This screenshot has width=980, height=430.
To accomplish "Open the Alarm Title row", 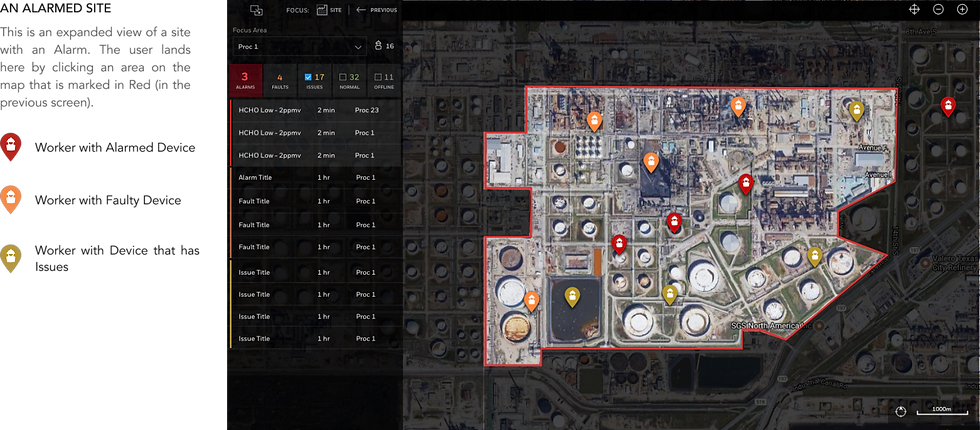I will (x=315, y=178).
